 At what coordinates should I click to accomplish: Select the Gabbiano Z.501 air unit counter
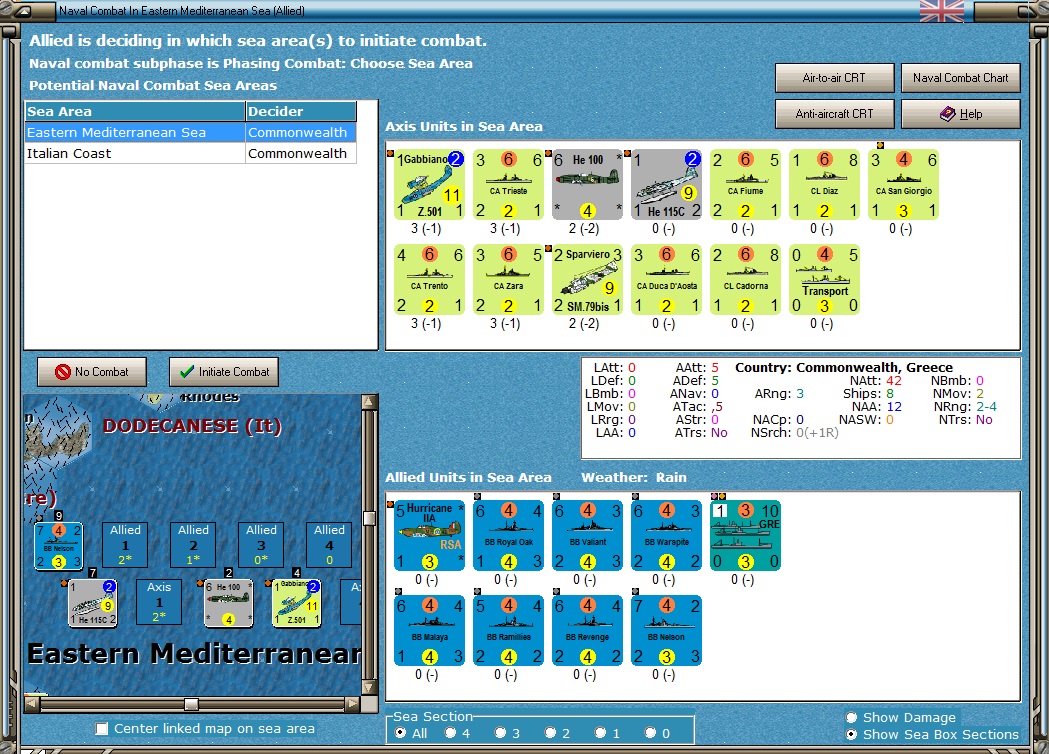point(429,185)
